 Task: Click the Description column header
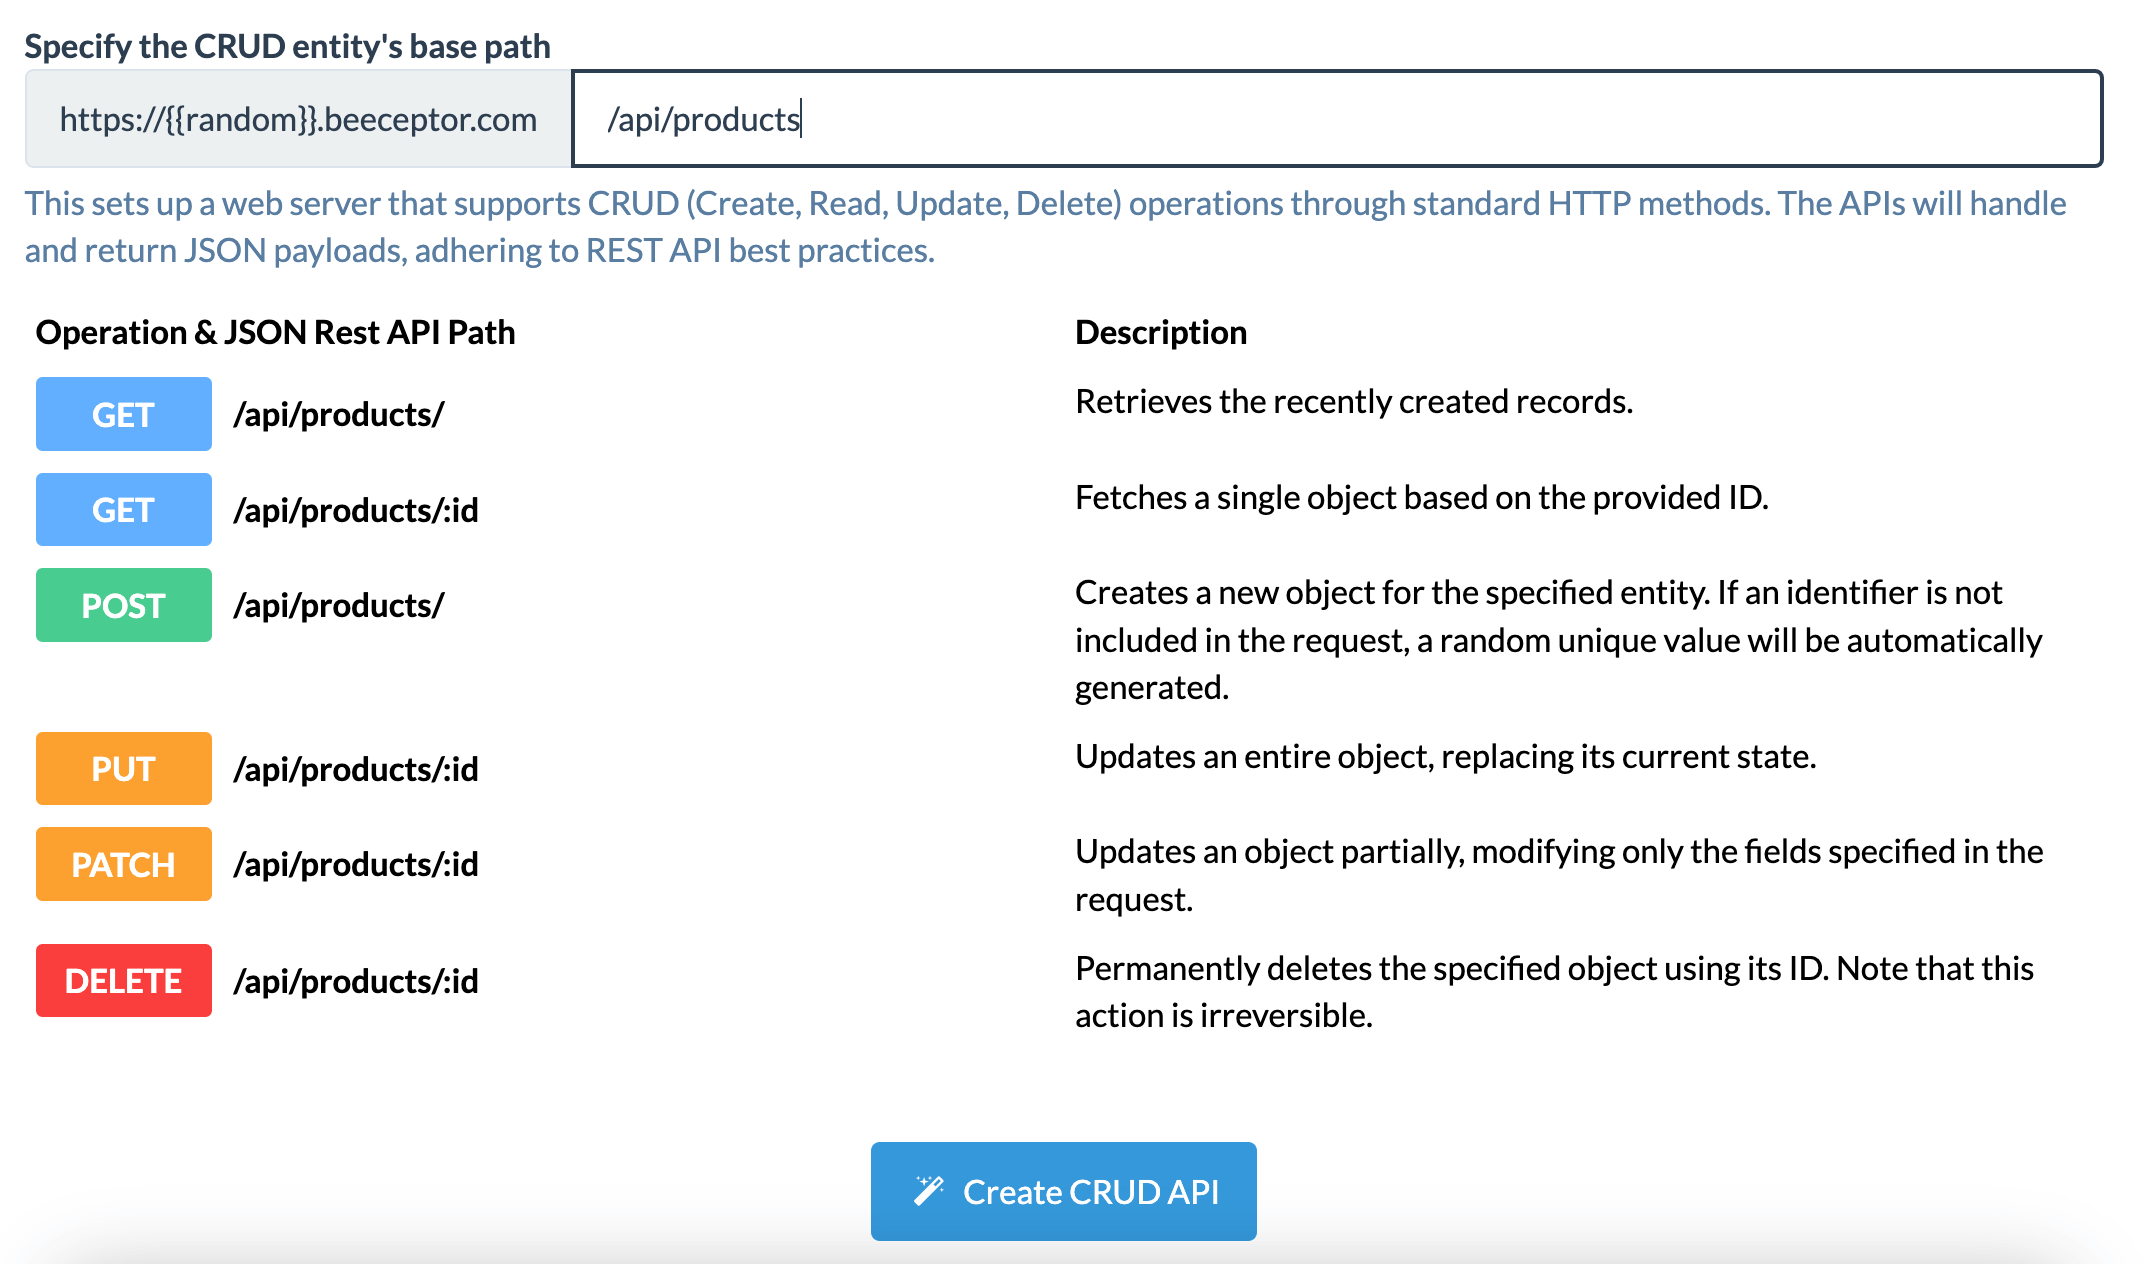[1161, 332]
